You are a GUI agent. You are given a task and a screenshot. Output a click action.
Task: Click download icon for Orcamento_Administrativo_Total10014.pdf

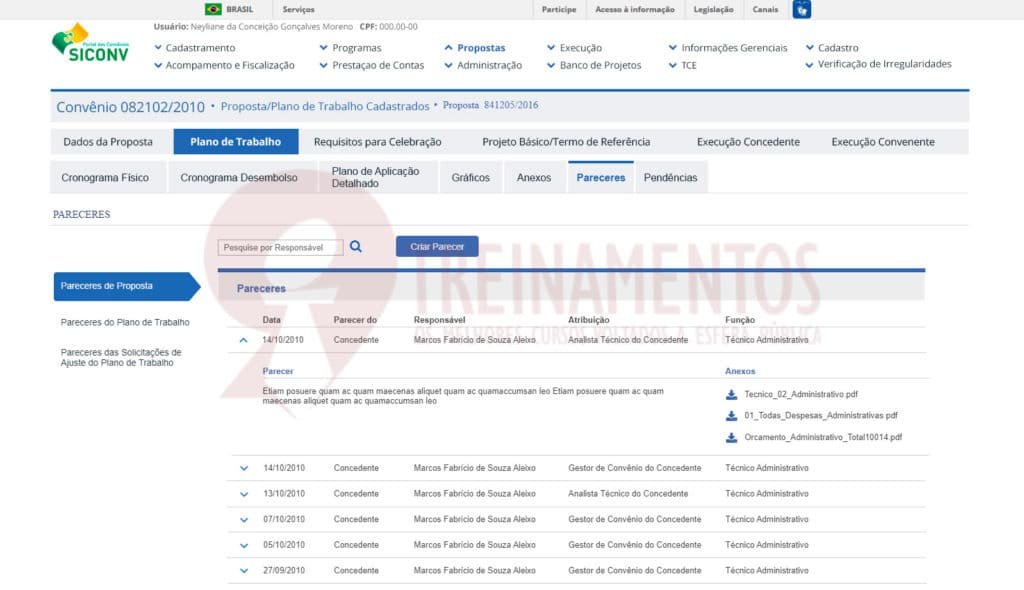point(732,438)
